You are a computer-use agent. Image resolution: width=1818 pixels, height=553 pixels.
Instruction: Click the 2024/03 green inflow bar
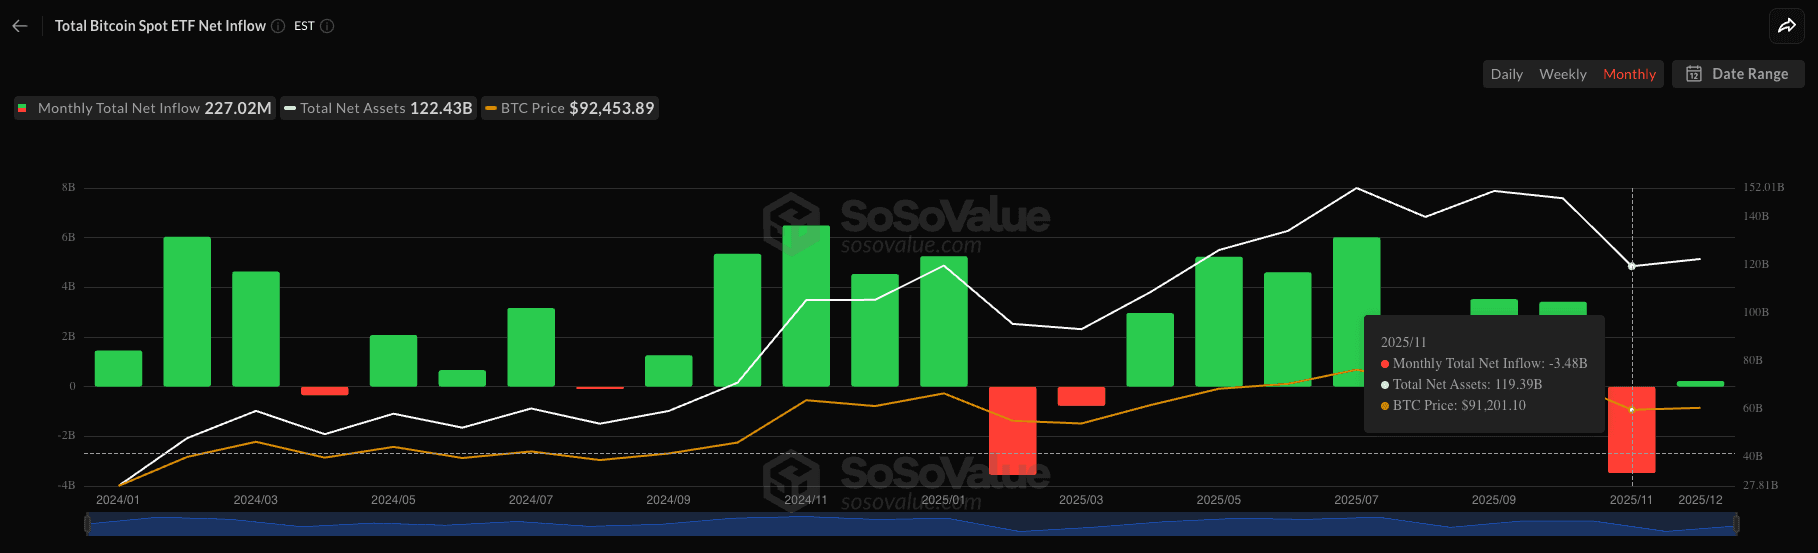[x=256, y=329]
